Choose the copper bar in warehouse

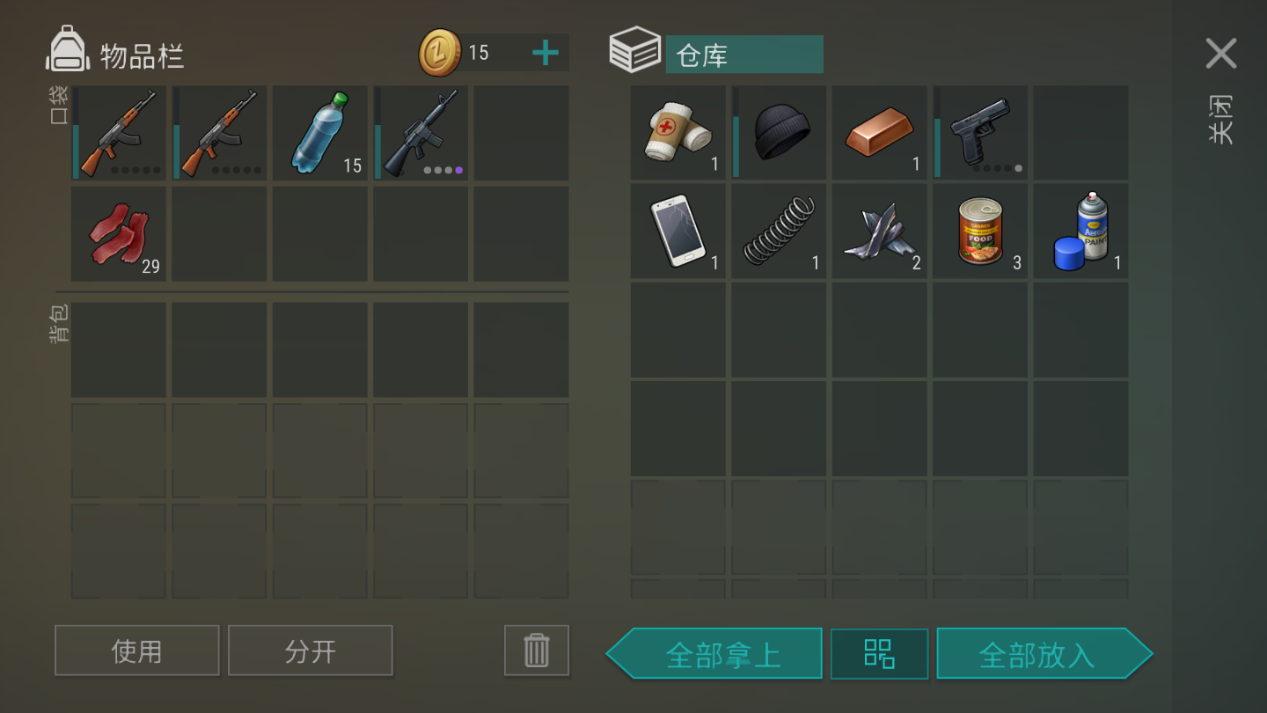pos(880,133)
